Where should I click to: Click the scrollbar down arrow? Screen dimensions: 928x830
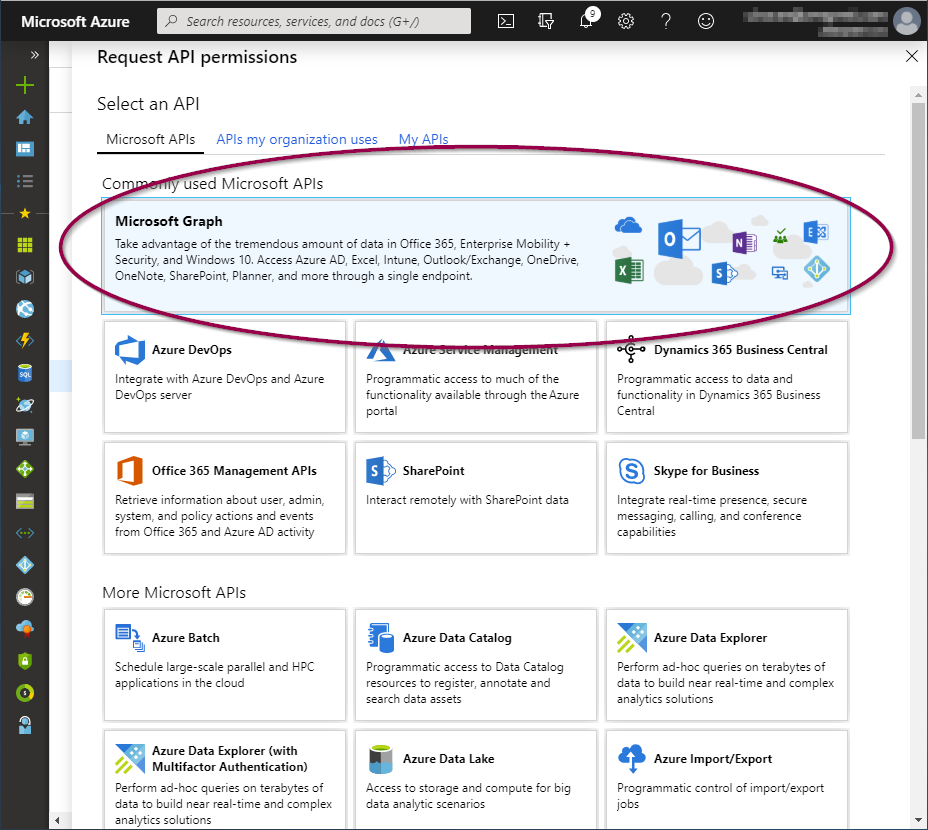pyautogui.click(x=918, y=821)
